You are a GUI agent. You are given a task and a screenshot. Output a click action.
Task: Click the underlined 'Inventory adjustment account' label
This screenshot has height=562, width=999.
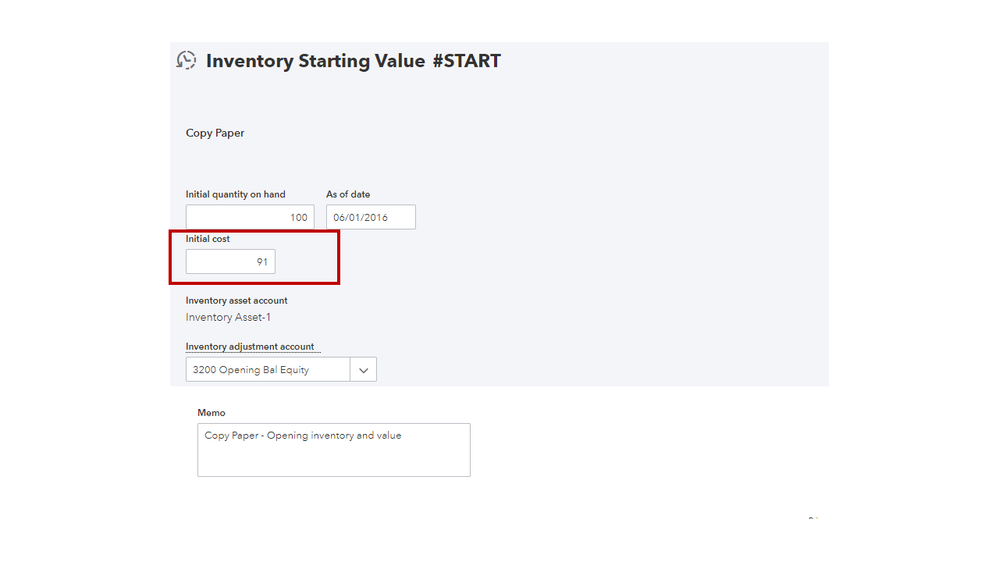click(x=250, y=347)
